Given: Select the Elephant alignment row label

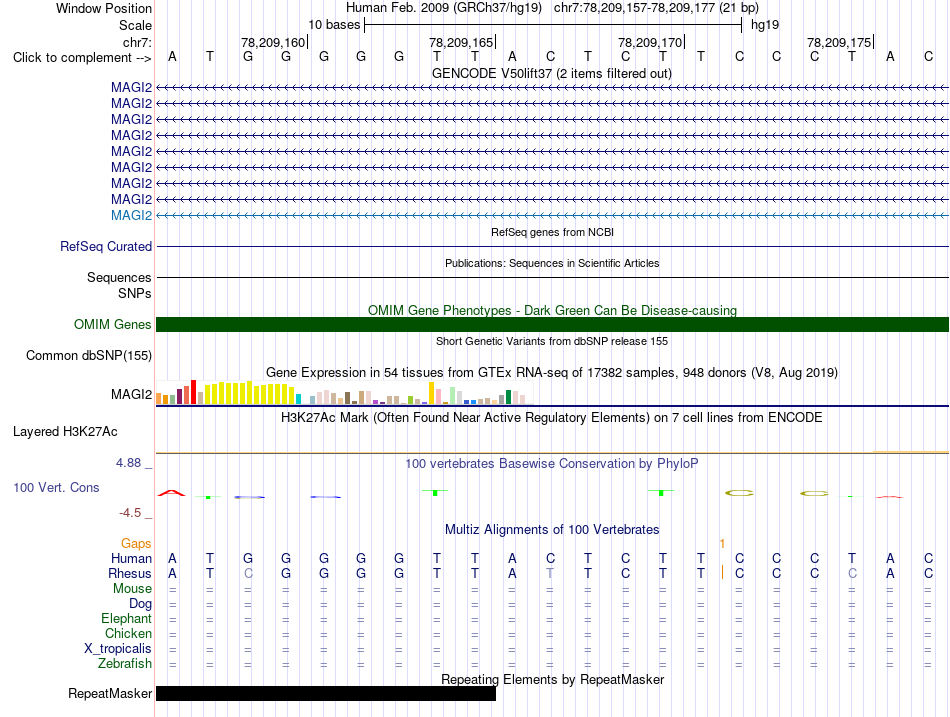Looking at the screenshot, I should 127,618.
